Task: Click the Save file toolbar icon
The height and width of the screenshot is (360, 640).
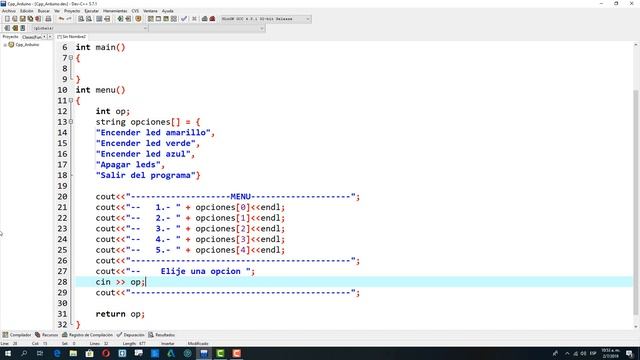Action: click(x=22, y=19)
